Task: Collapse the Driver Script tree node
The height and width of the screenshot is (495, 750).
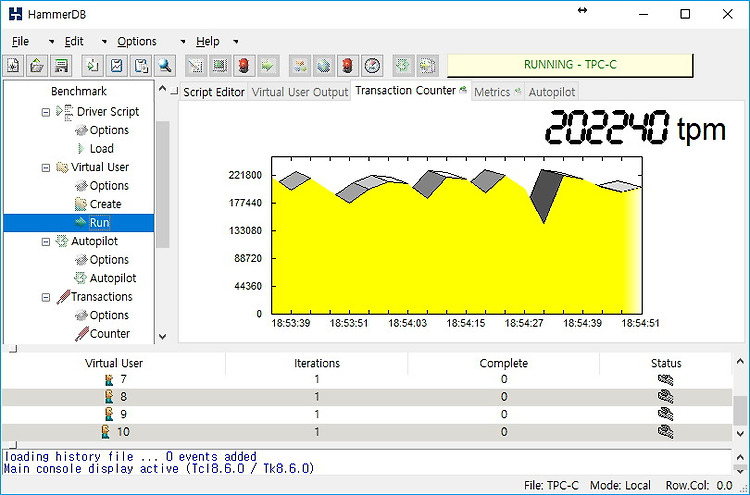Action: point(46,112)
